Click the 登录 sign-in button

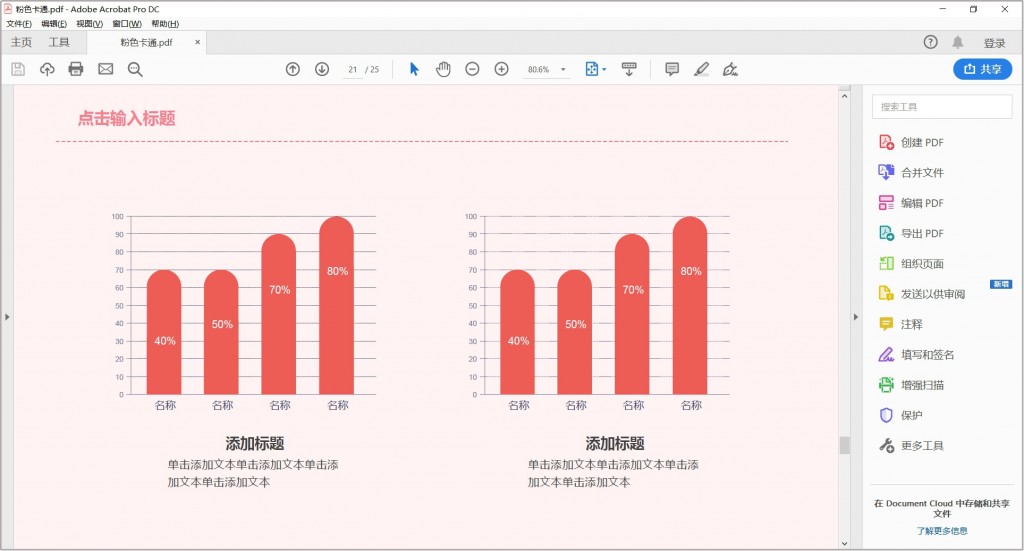tap(995, 43)
